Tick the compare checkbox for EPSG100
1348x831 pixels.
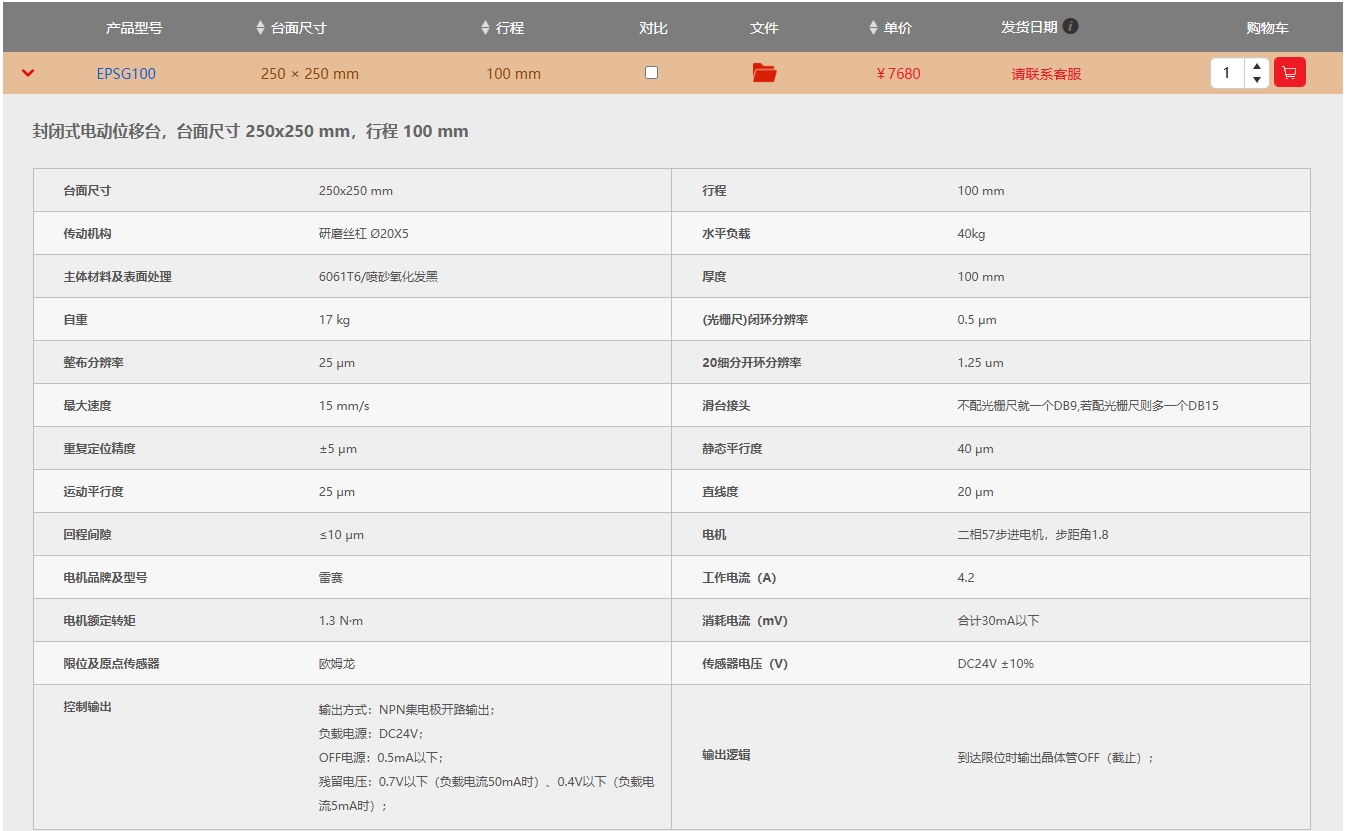pyautogui.click(x=651, y=73)
